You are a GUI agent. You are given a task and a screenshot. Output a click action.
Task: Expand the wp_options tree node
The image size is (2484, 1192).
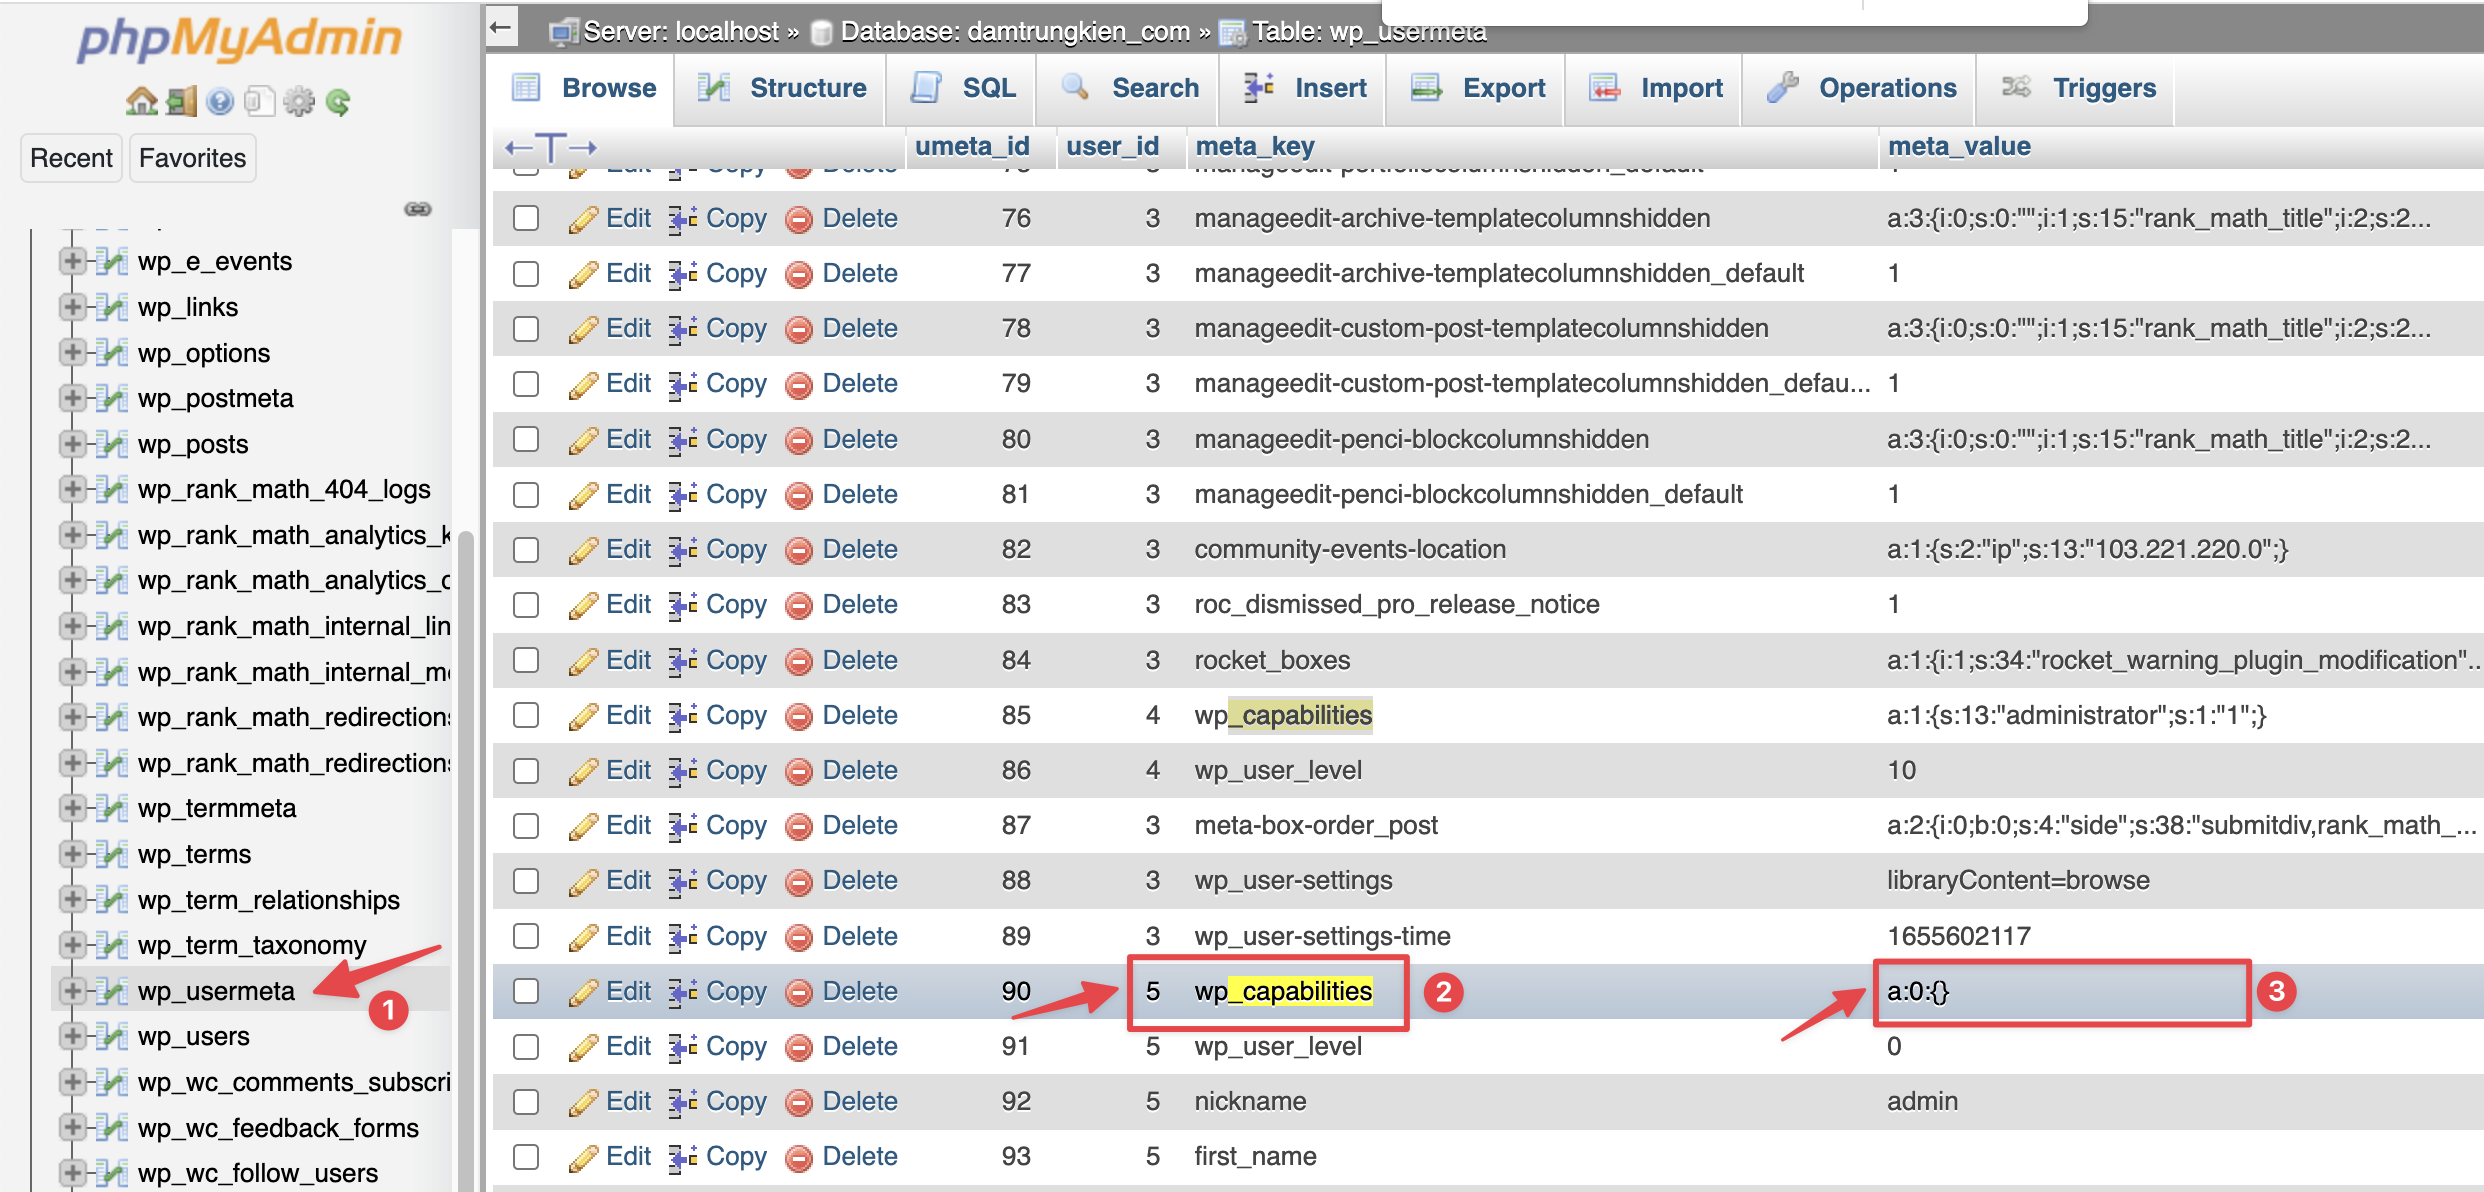(x=72, y=352)
